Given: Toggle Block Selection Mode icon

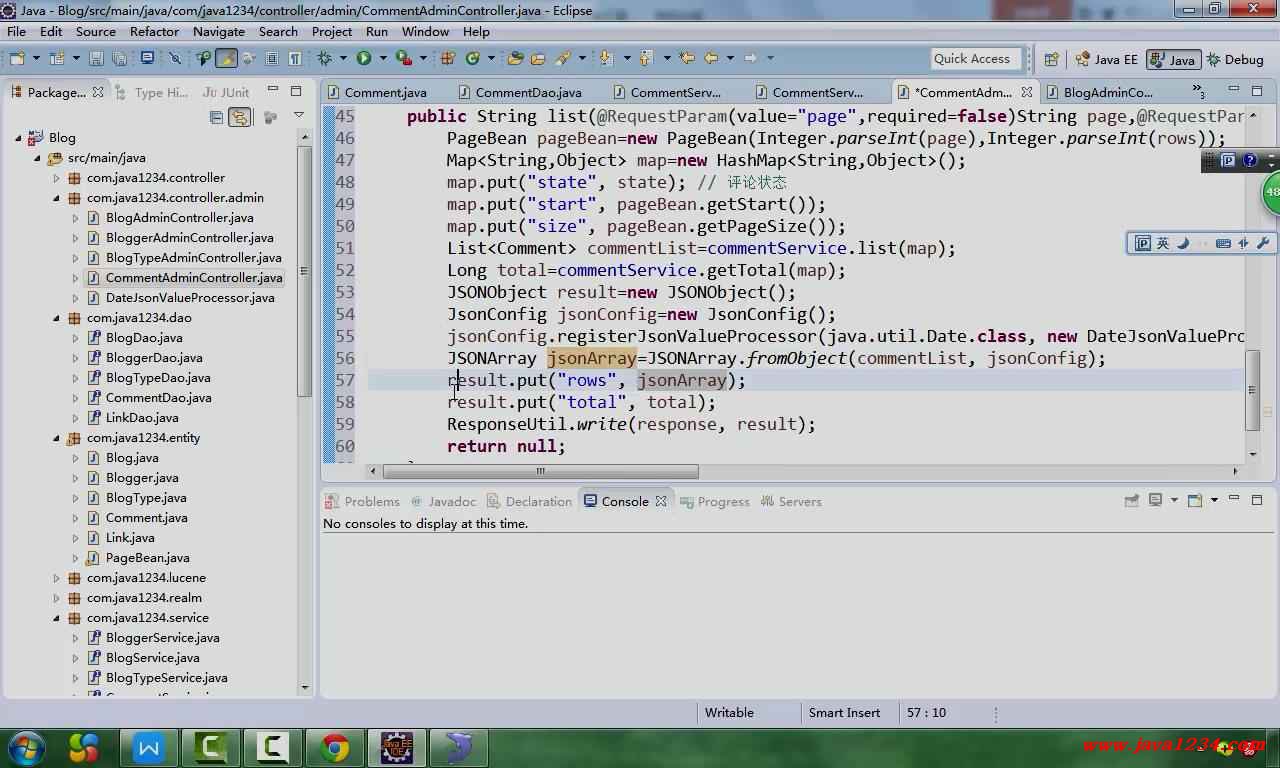Looking at the screenshot, I should (272, 58).
